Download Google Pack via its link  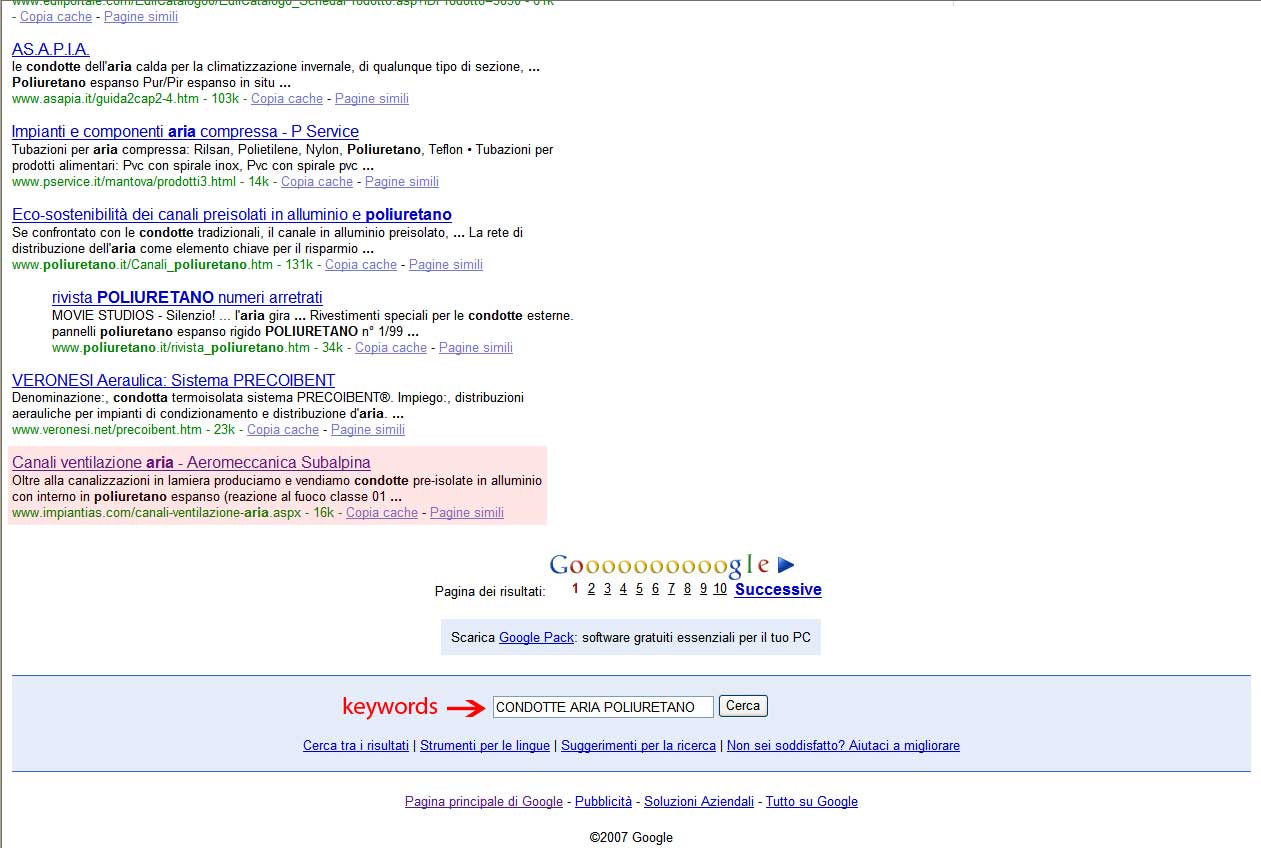[536, 637]
